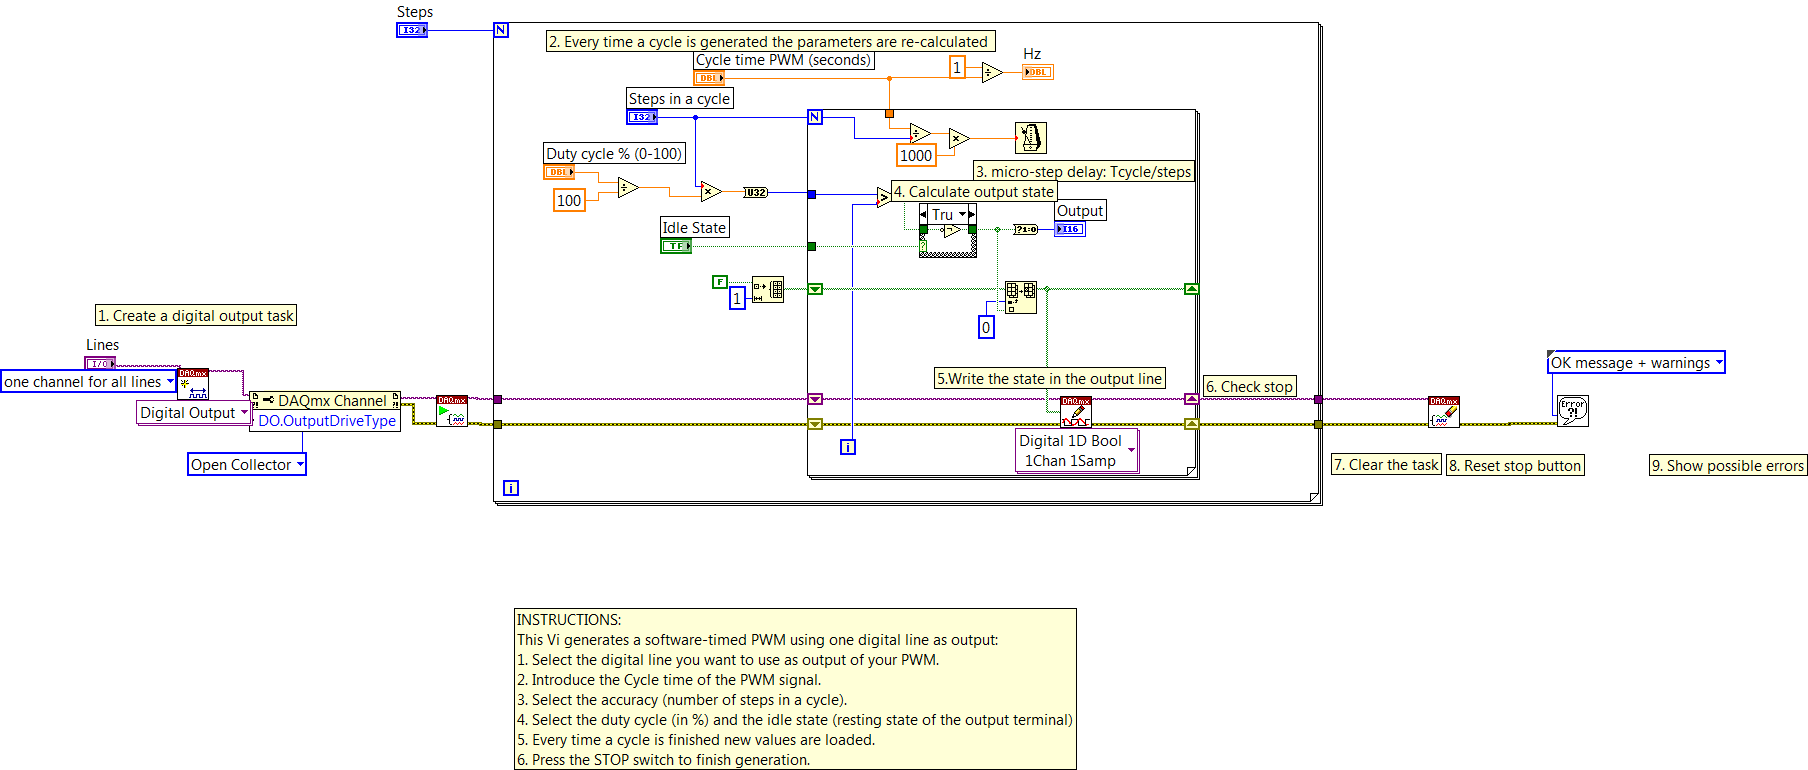Screen dimensions: 1808x770
Task: Select the Output I16 indicator terminal
Action: click(1069, 229)
